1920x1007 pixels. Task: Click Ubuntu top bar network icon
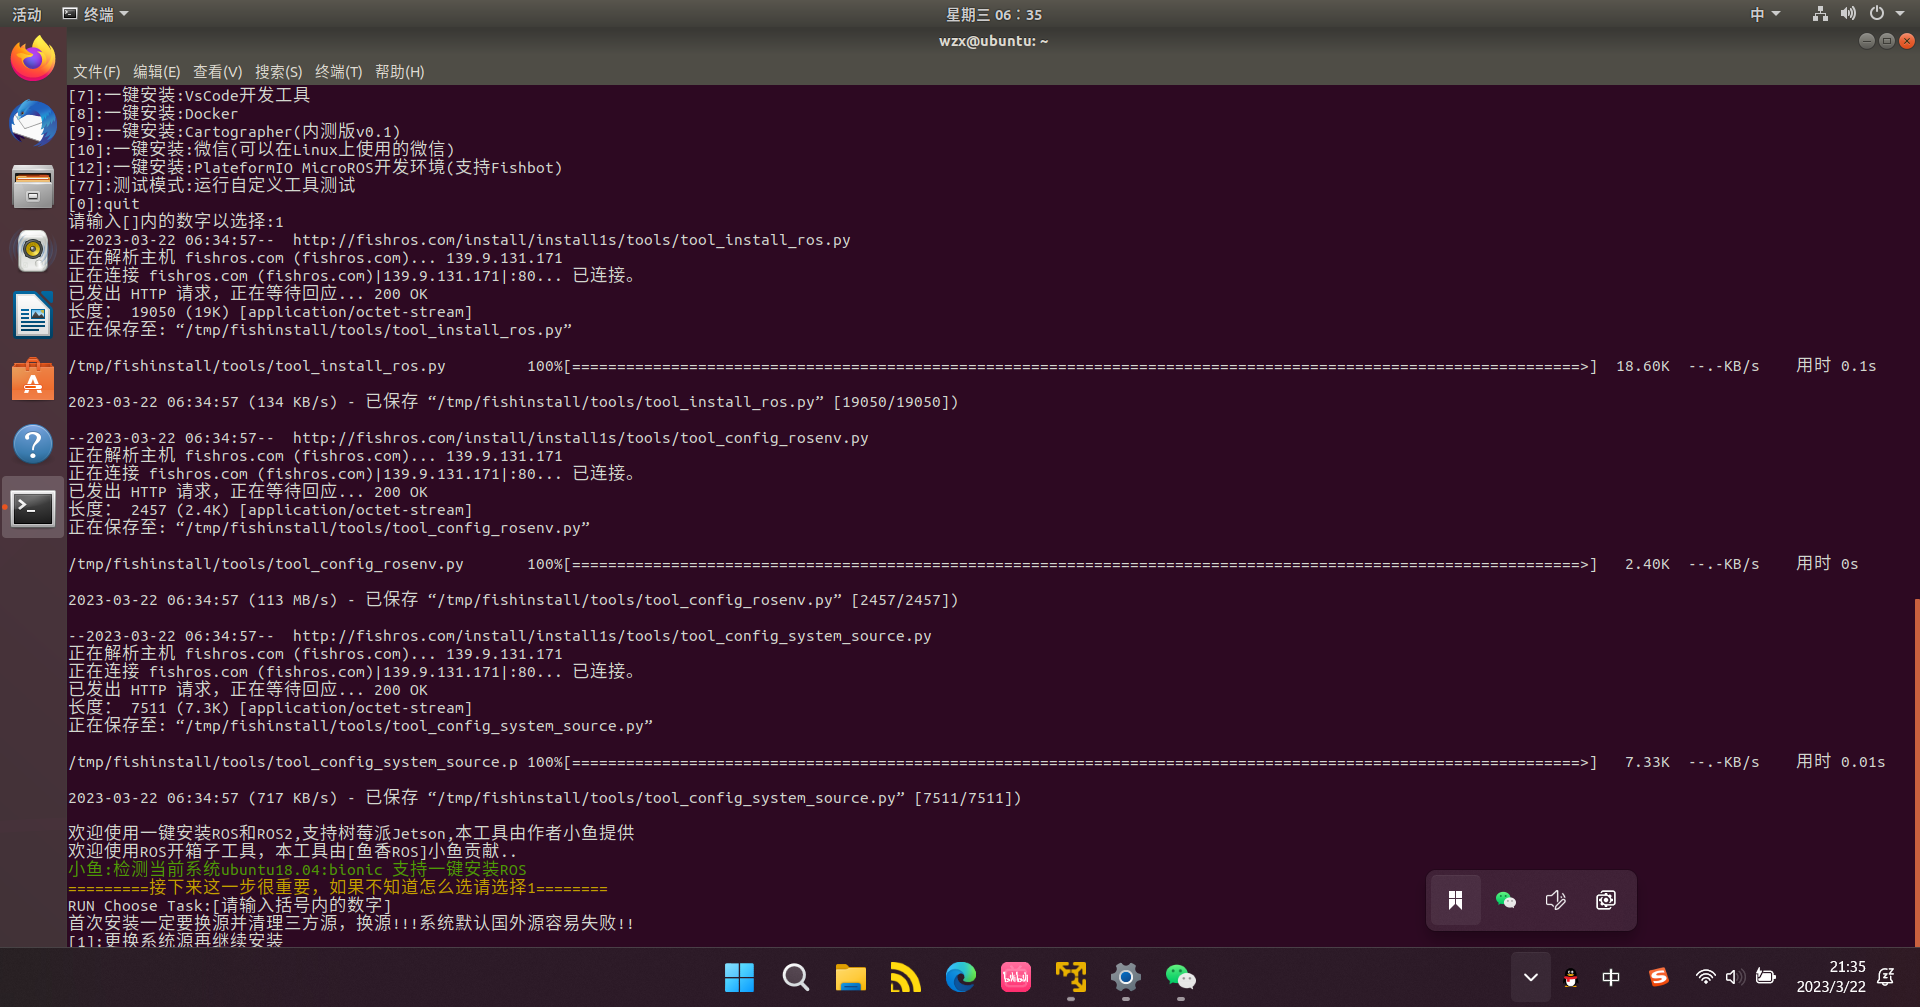(1820, 14)
